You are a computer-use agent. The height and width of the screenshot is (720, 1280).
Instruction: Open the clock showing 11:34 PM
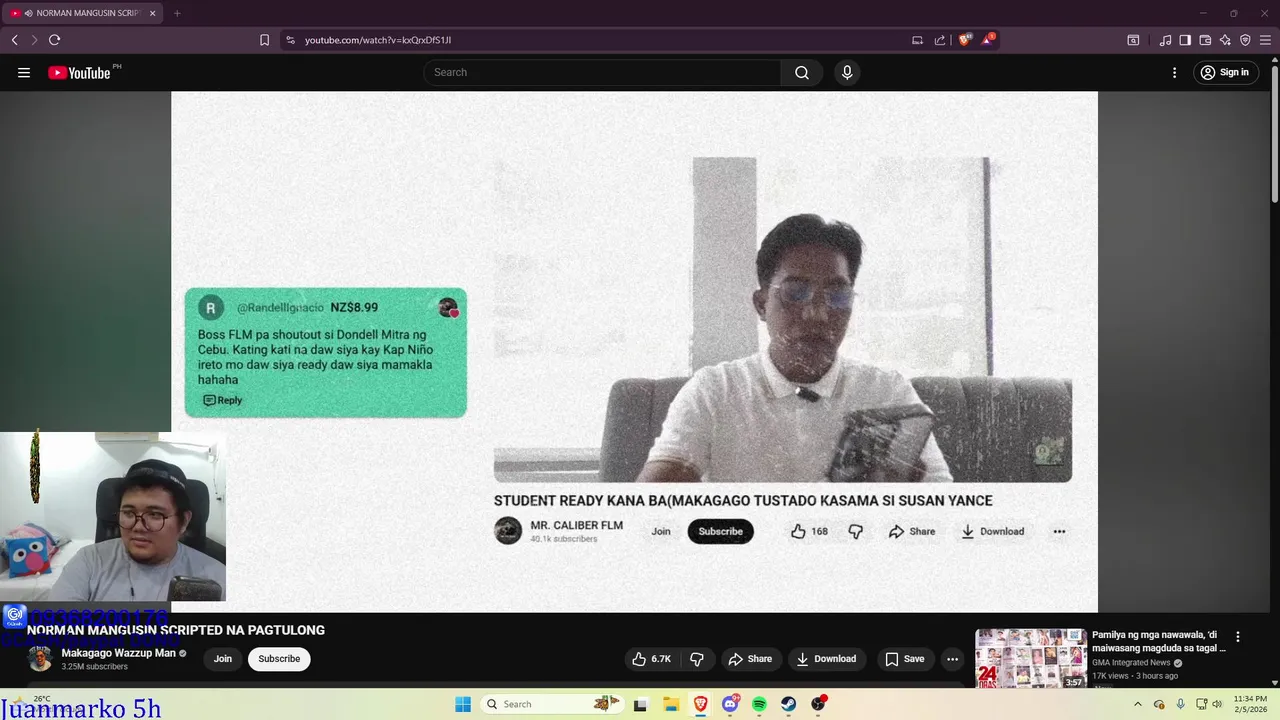[1250, 704]
